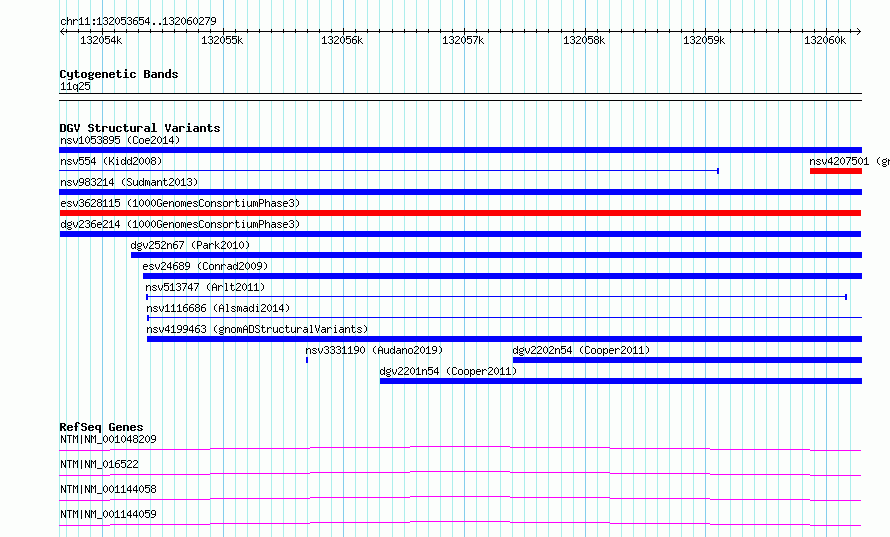Open the dgv2202n54 (Cooper2011) label
Screen dimensions: 890x537
[x=581, y=350]
